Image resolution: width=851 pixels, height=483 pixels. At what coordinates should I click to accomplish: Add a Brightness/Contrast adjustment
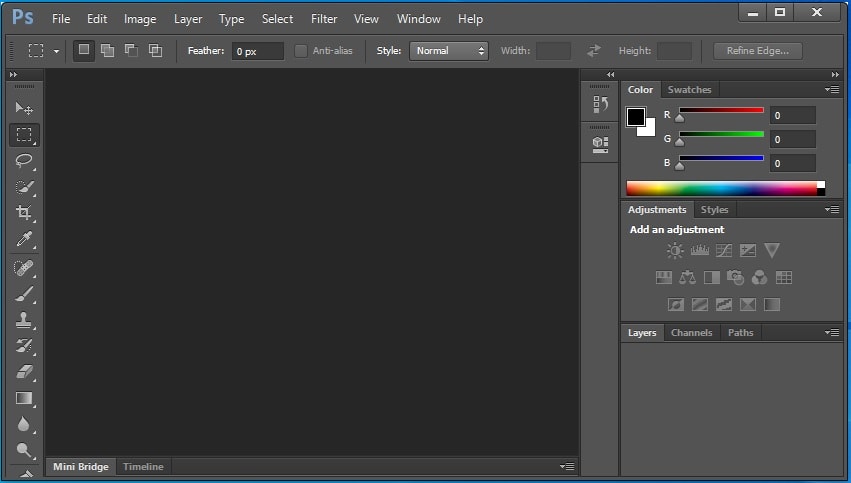pyautogui.click(x=675, y=250)
